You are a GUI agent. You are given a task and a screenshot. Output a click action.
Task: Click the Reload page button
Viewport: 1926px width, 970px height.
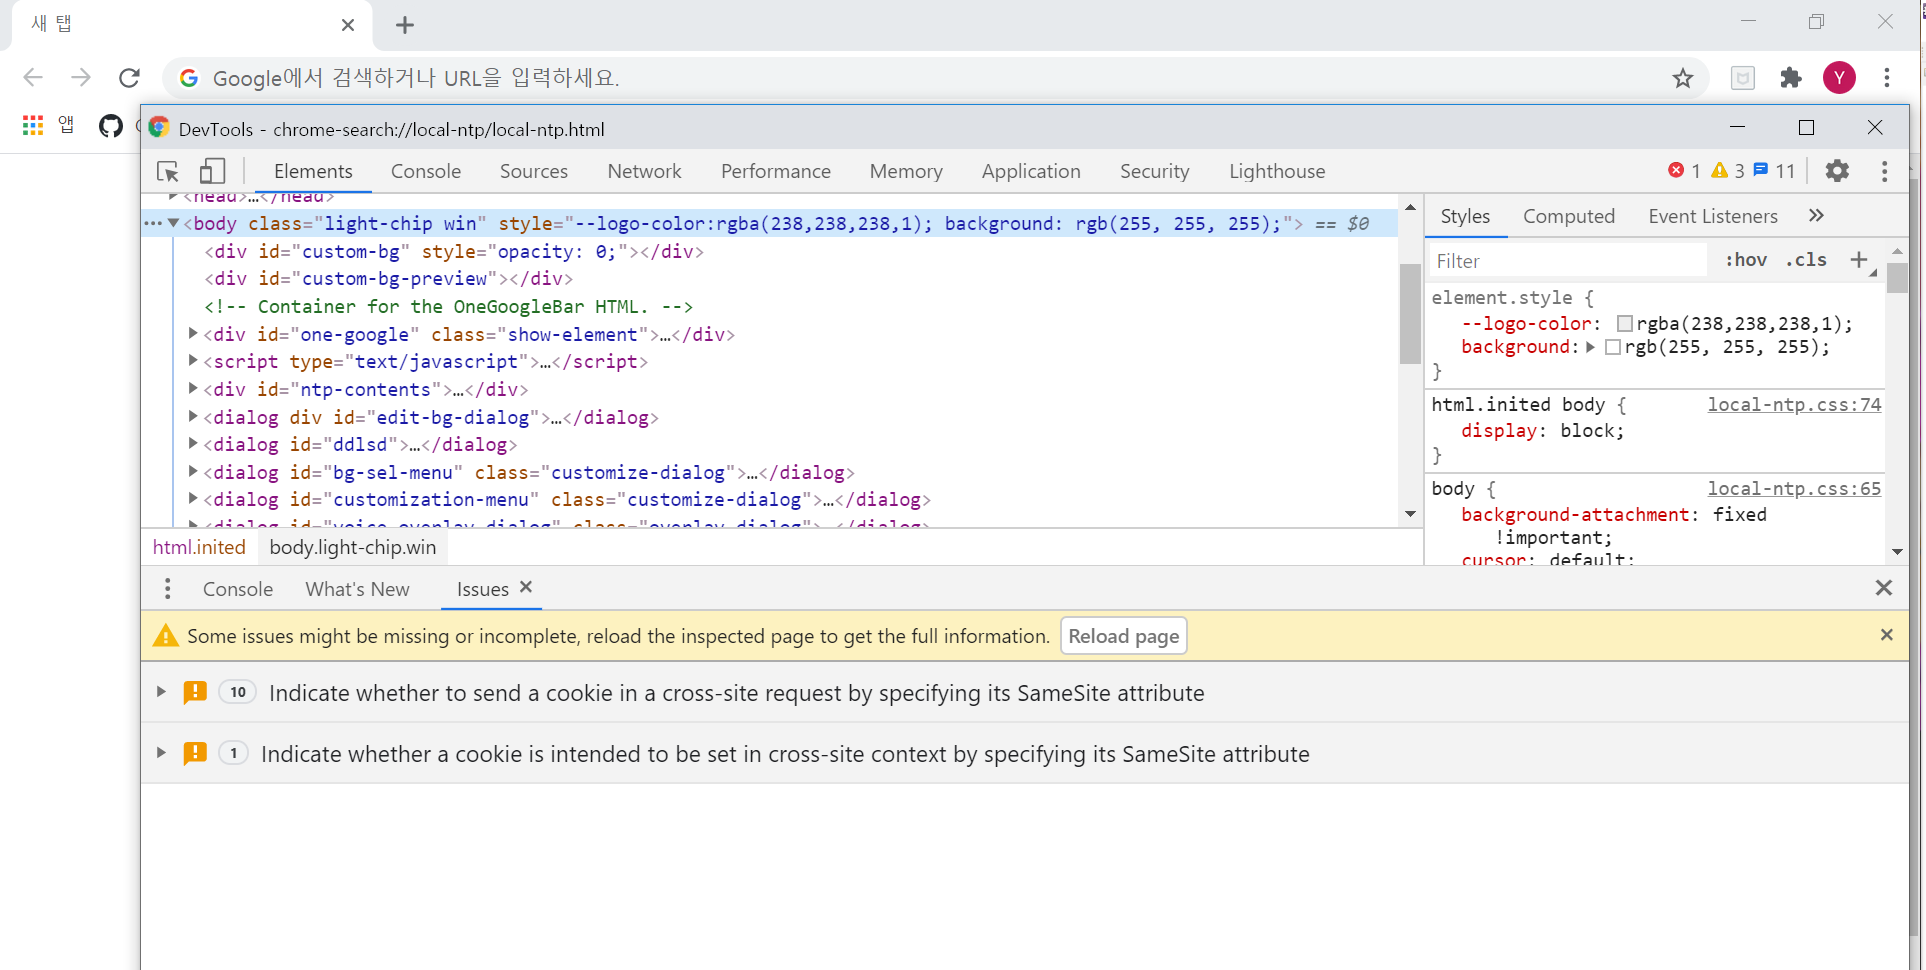coord(1124,636)
